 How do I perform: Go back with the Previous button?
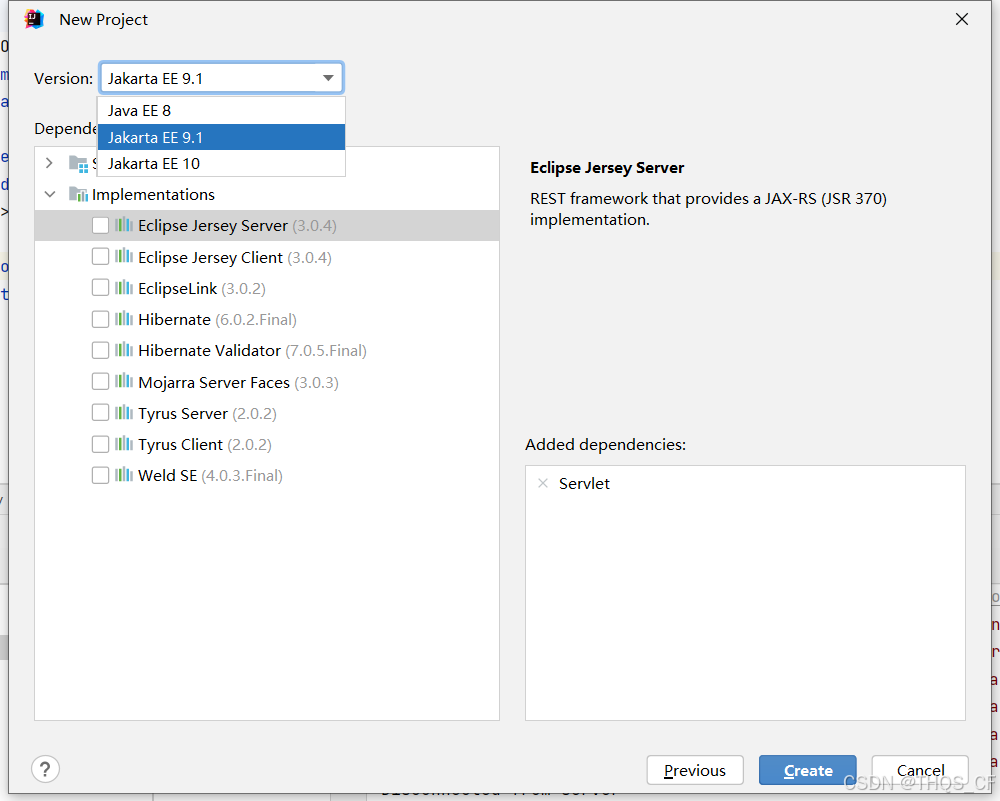(x=695, y=770)
